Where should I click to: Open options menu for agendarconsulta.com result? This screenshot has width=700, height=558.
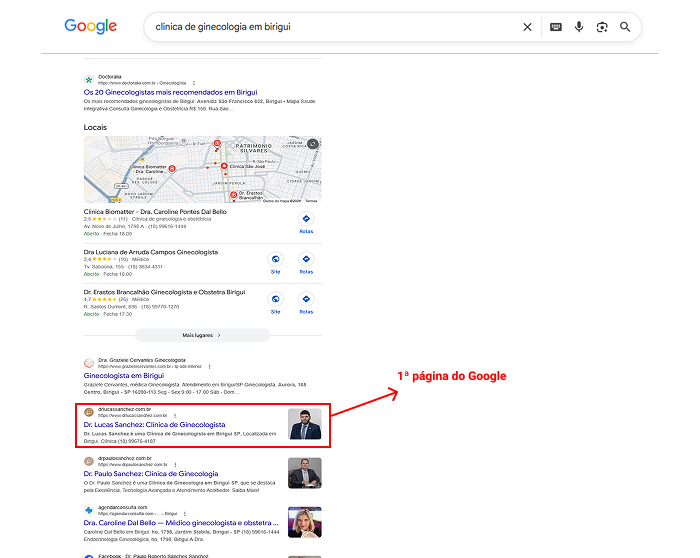pos(185,514)
